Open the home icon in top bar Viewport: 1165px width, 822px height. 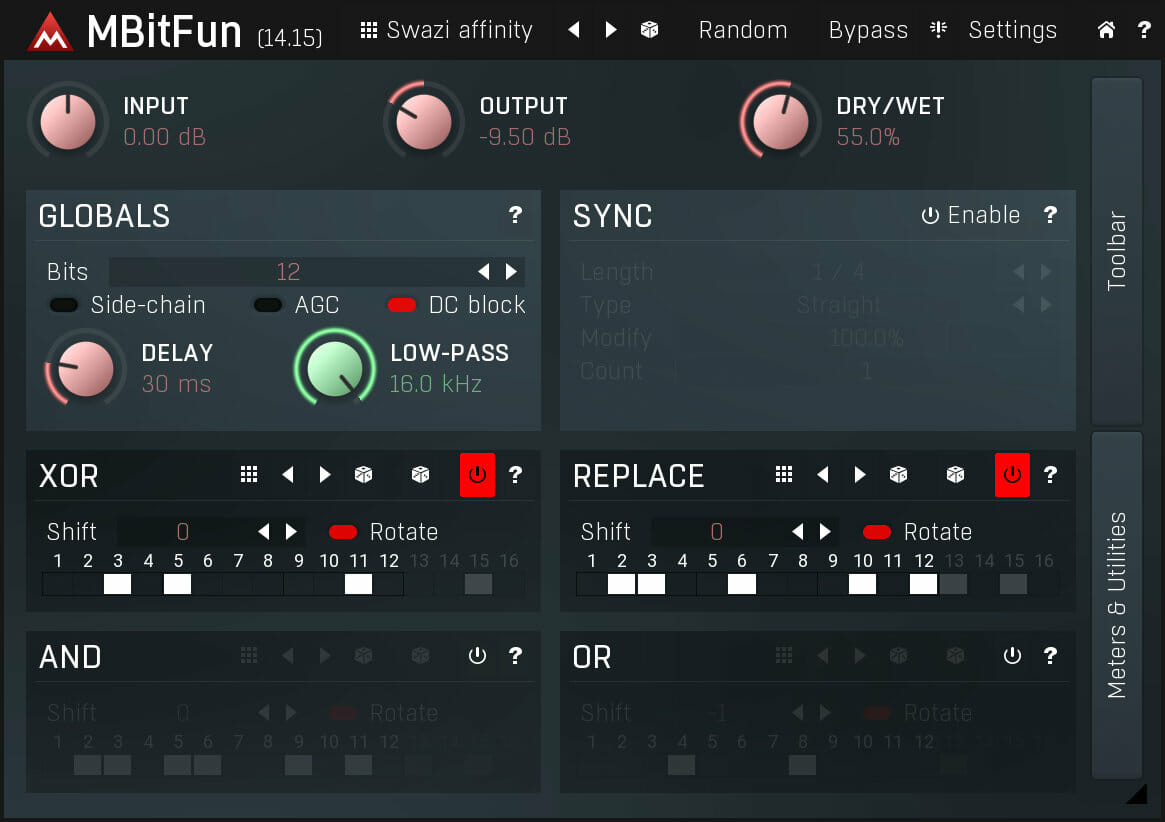(x=1106, y=30)
